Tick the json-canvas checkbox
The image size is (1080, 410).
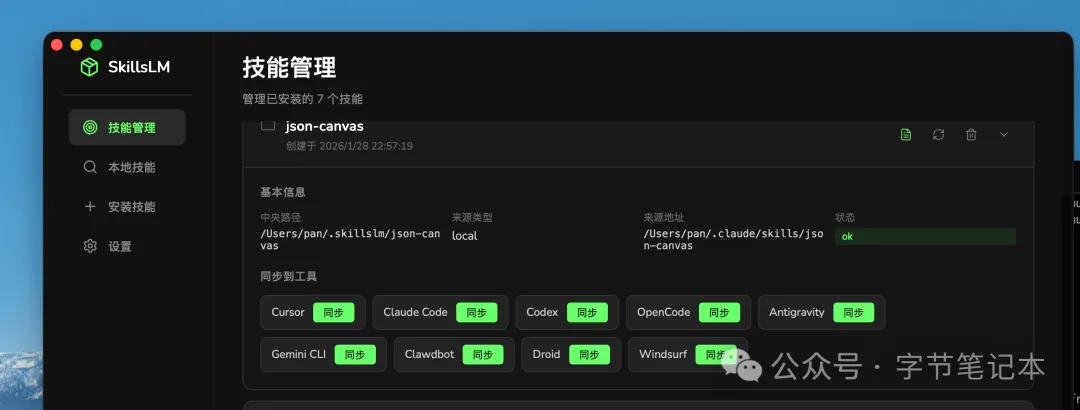tap(268, 125)
